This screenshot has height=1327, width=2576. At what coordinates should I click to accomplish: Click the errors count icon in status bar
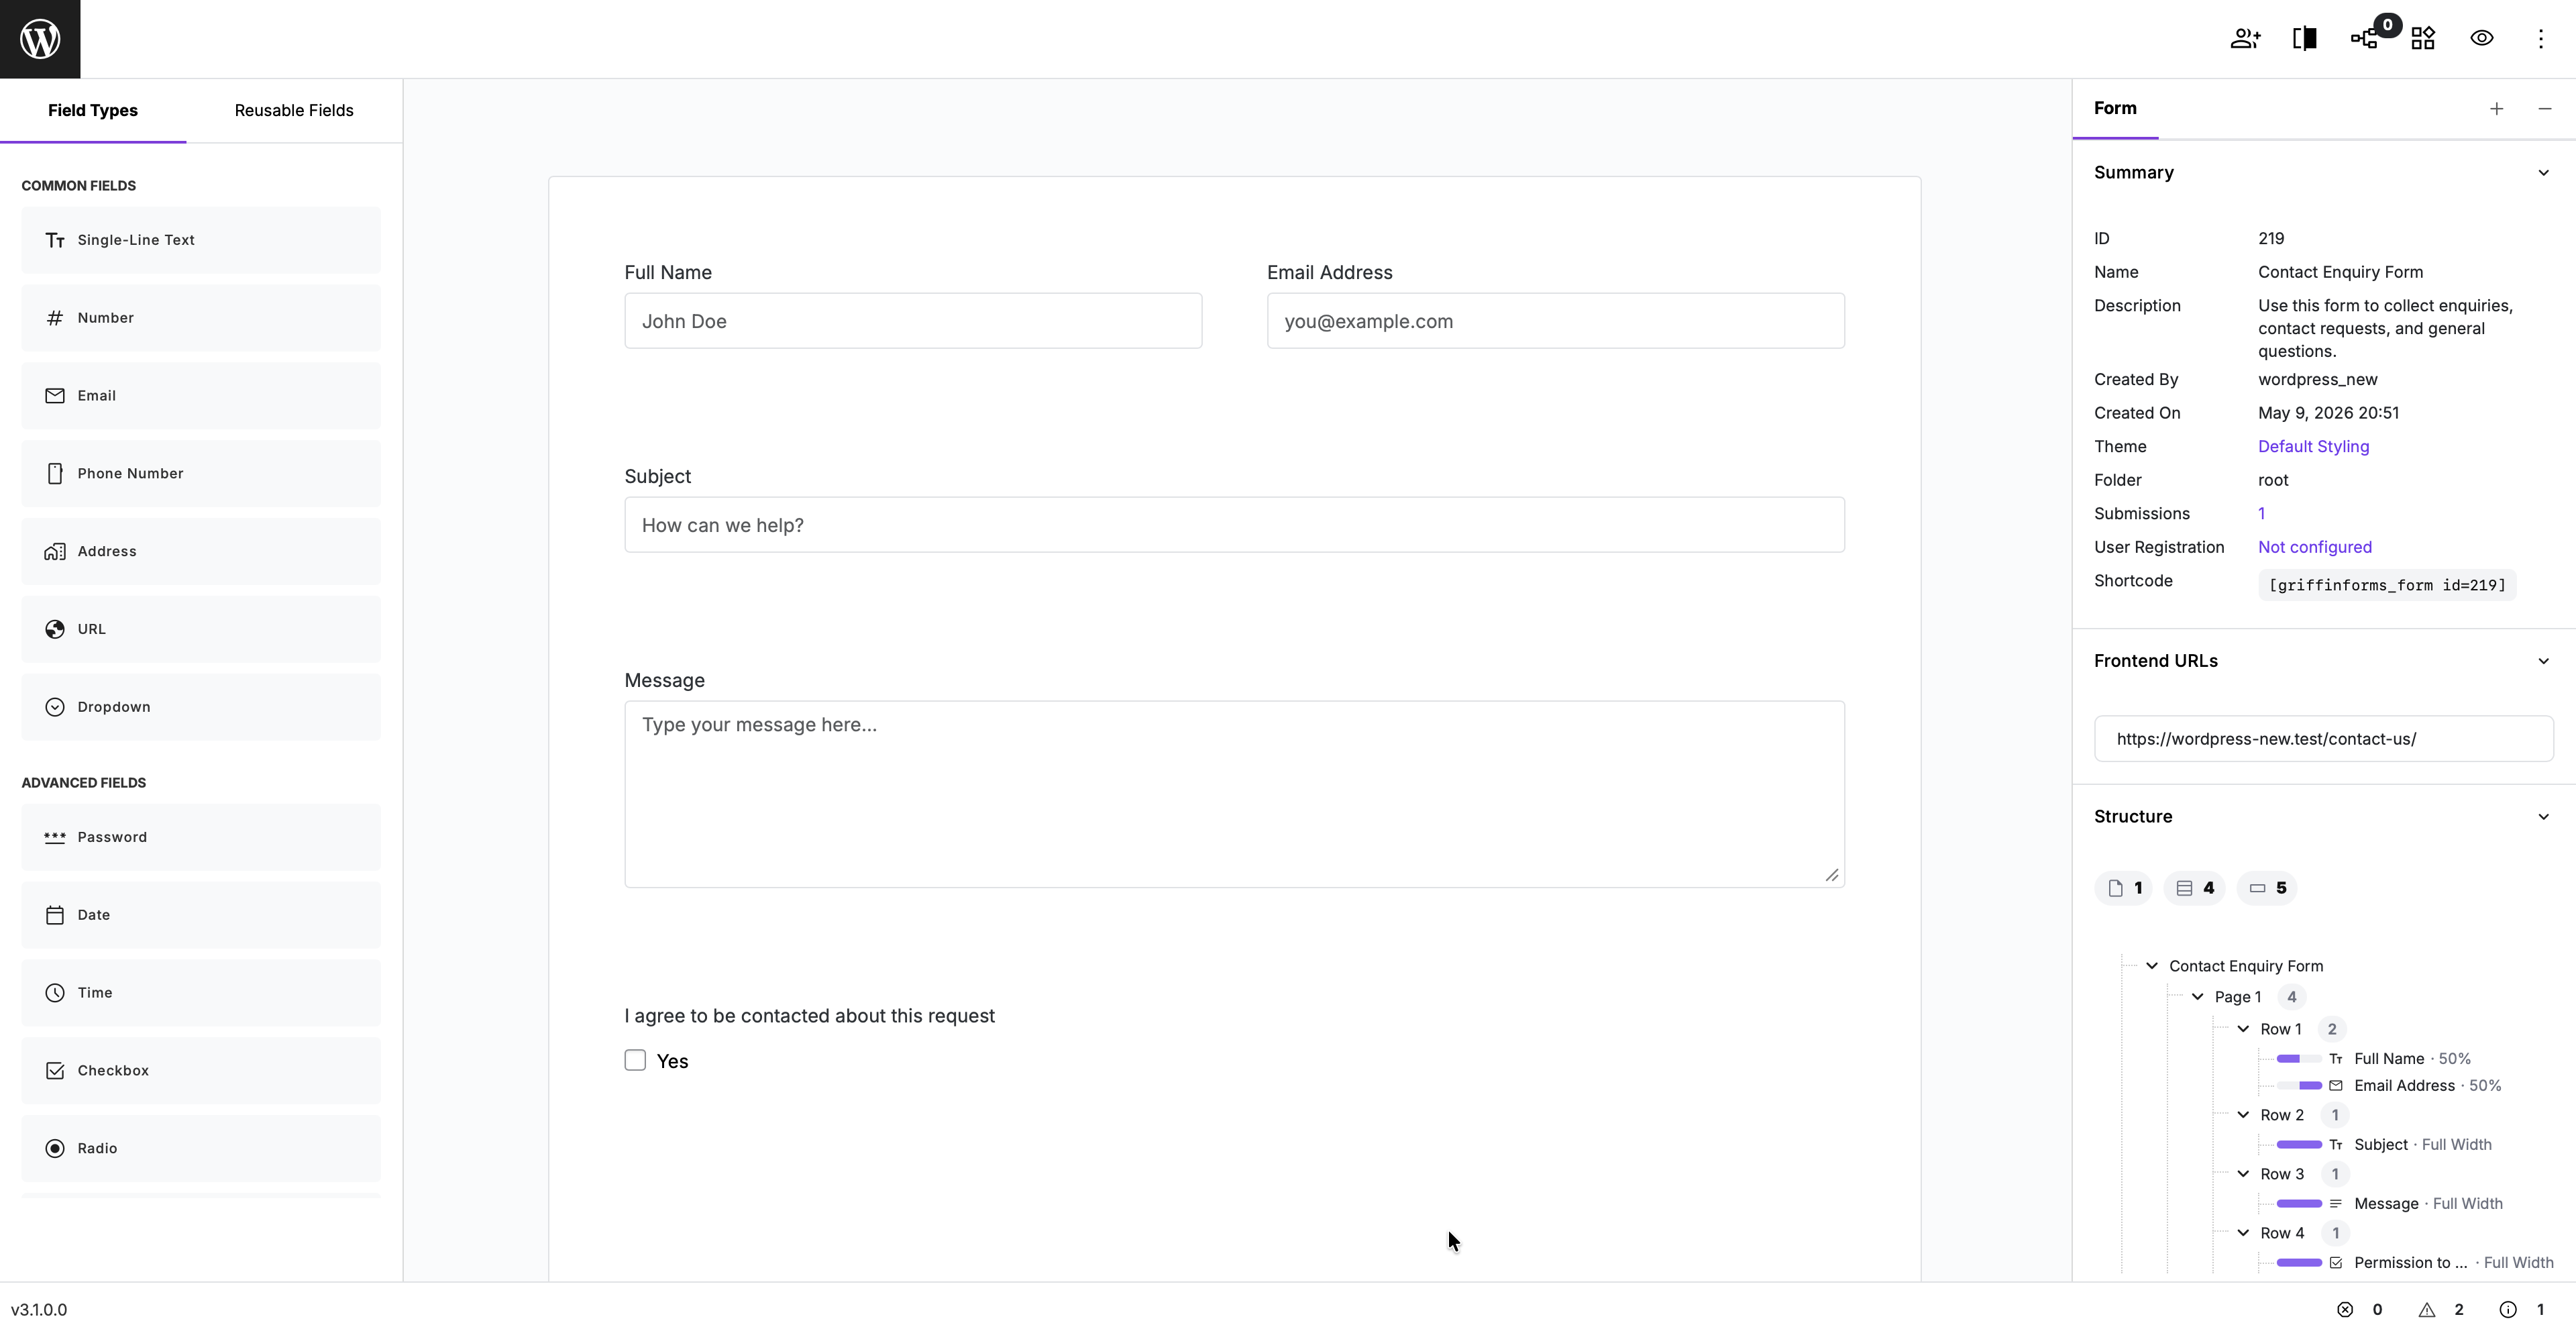(2345, 1310)
